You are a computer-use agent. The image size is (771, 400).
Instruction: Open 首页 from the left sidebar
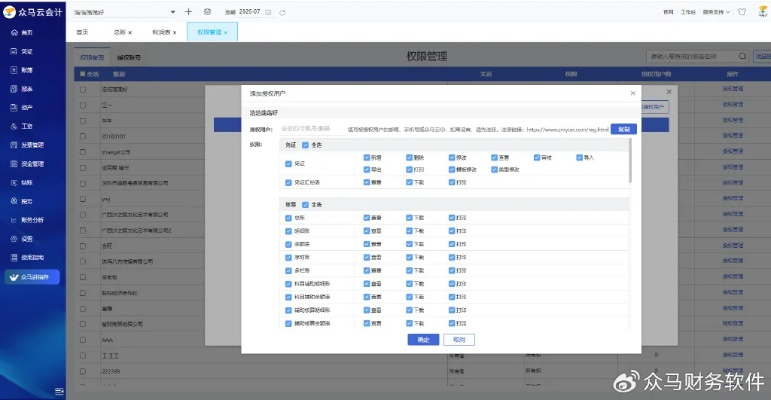pos(22,32)
